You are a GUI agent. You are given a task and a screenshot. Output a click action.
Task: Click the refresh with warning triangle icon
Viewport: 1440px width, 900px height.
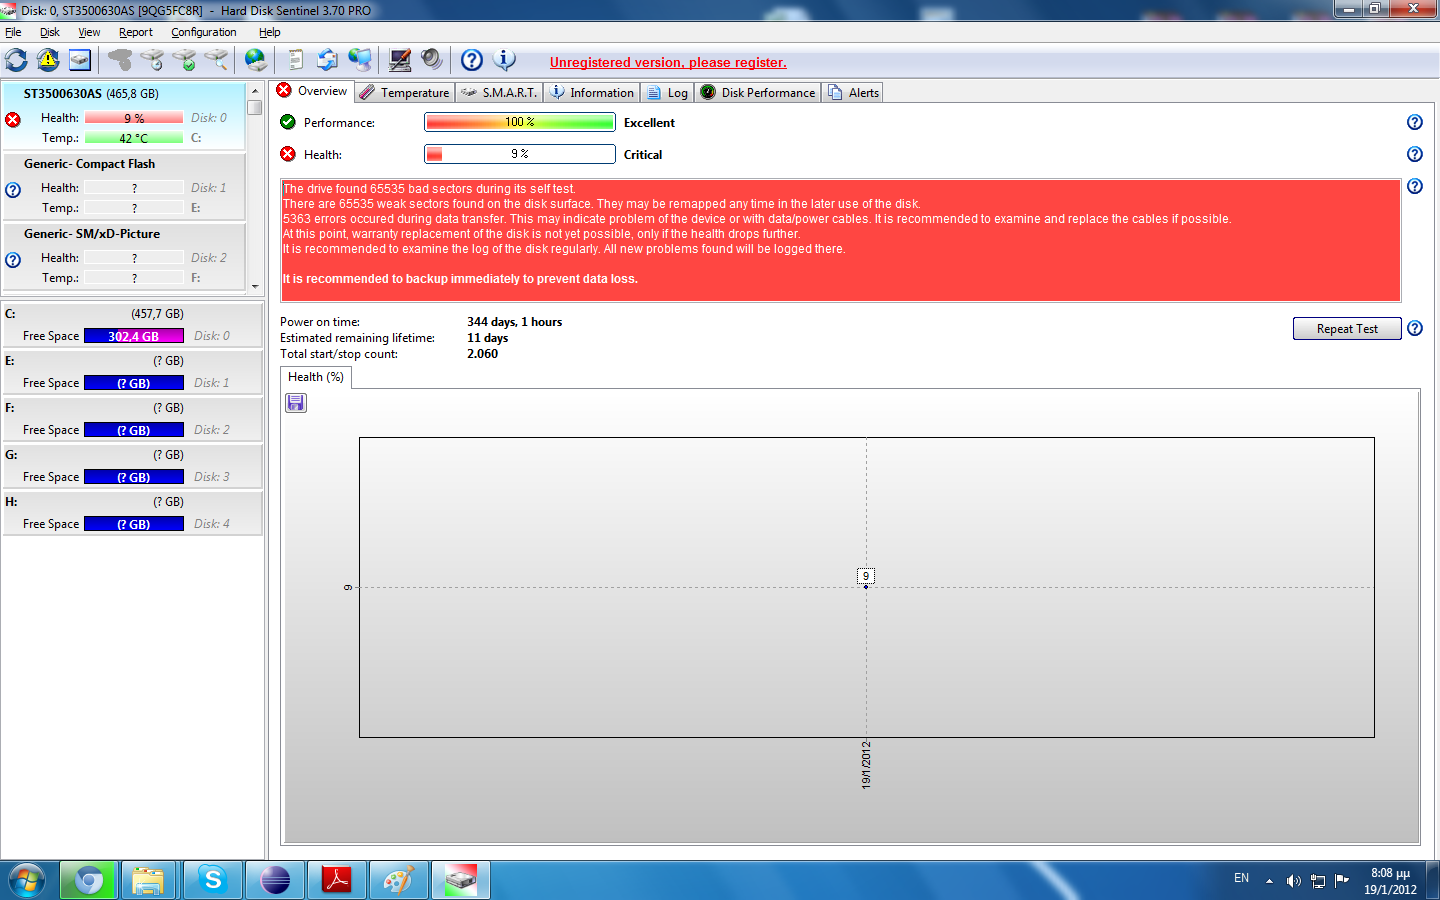[x=48, y=60]
